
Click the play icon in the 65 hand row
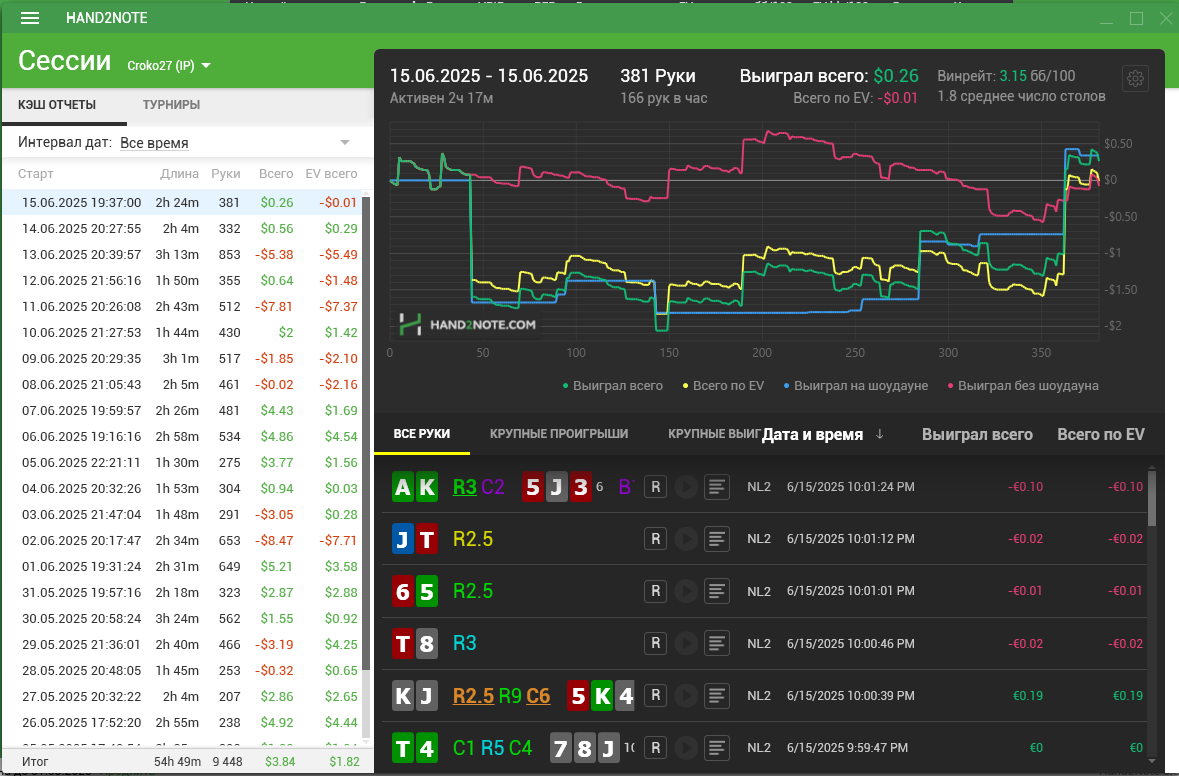(x=686, y=591)
